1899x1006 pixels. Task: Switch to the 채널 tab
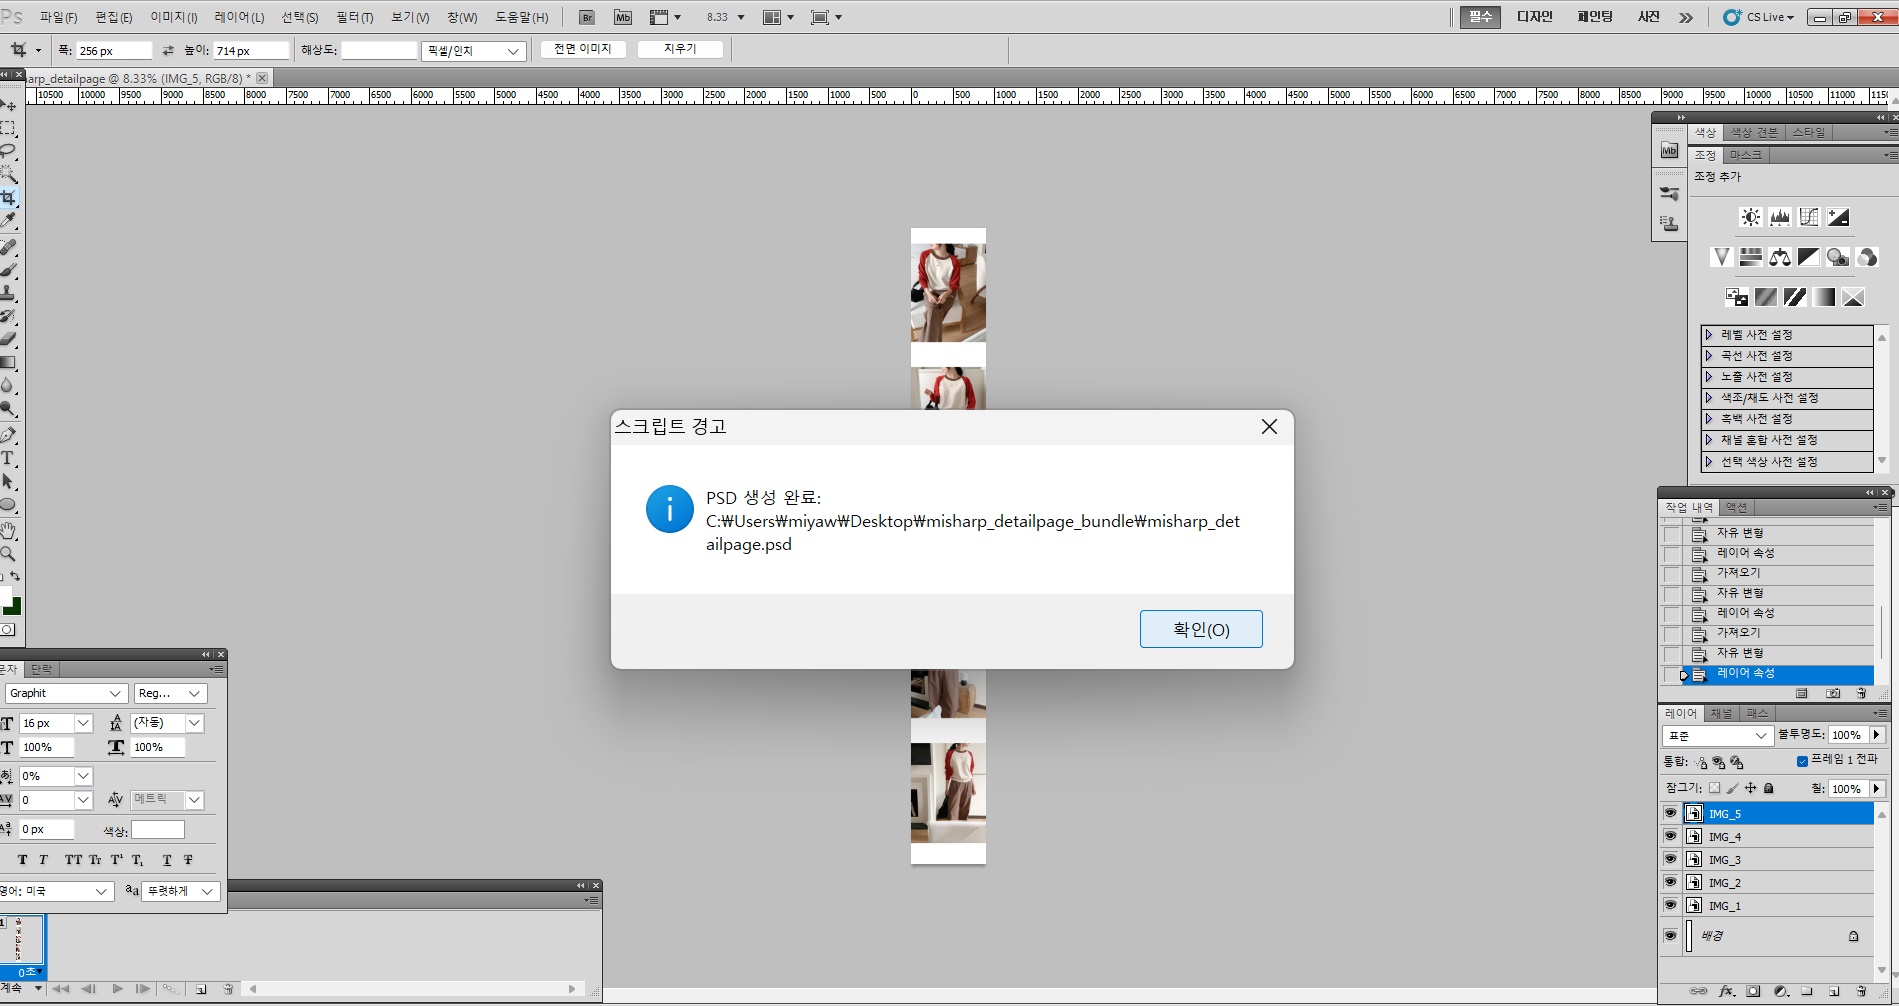click(x=1721, y=713)
